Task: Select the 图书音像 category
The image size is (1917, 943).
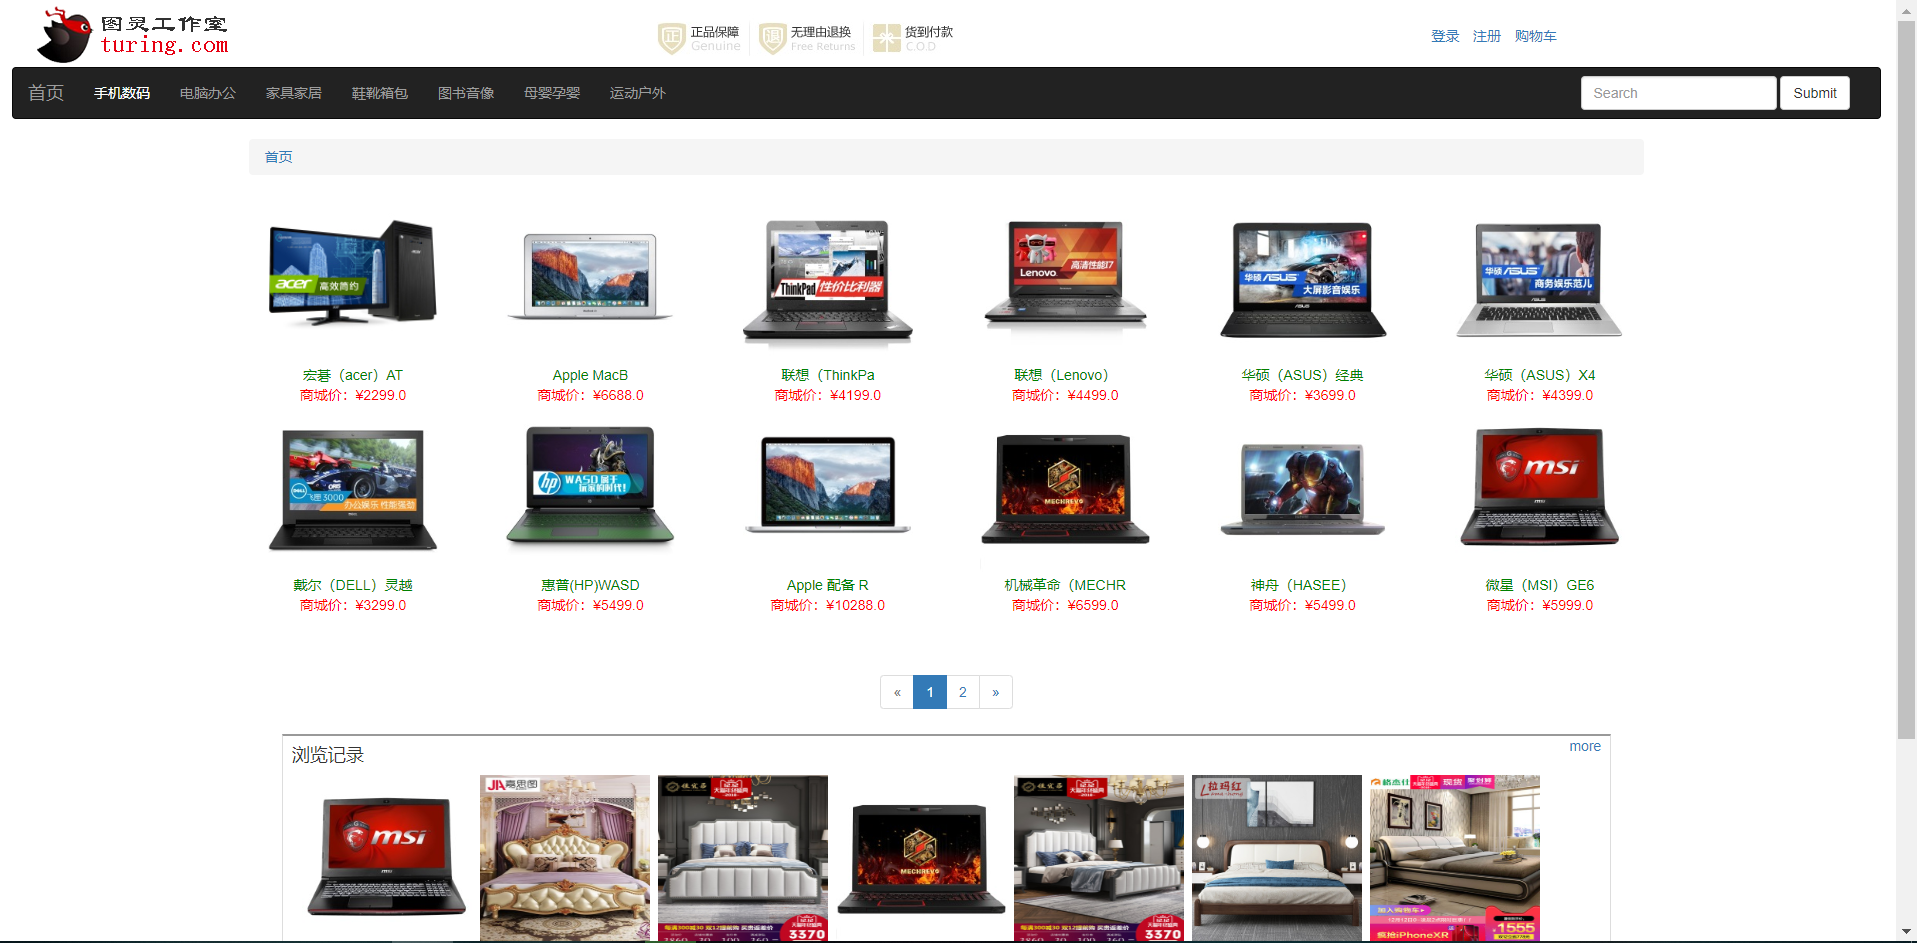Action: [466, 93]
